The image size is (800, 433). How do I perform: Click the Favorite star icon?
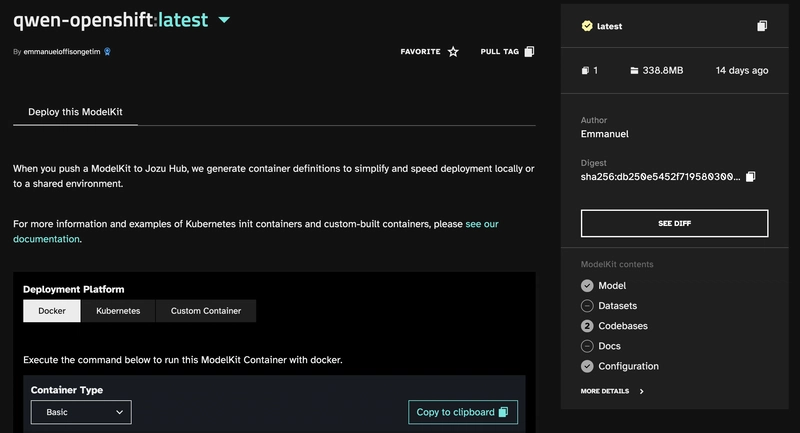coord(453,52)
